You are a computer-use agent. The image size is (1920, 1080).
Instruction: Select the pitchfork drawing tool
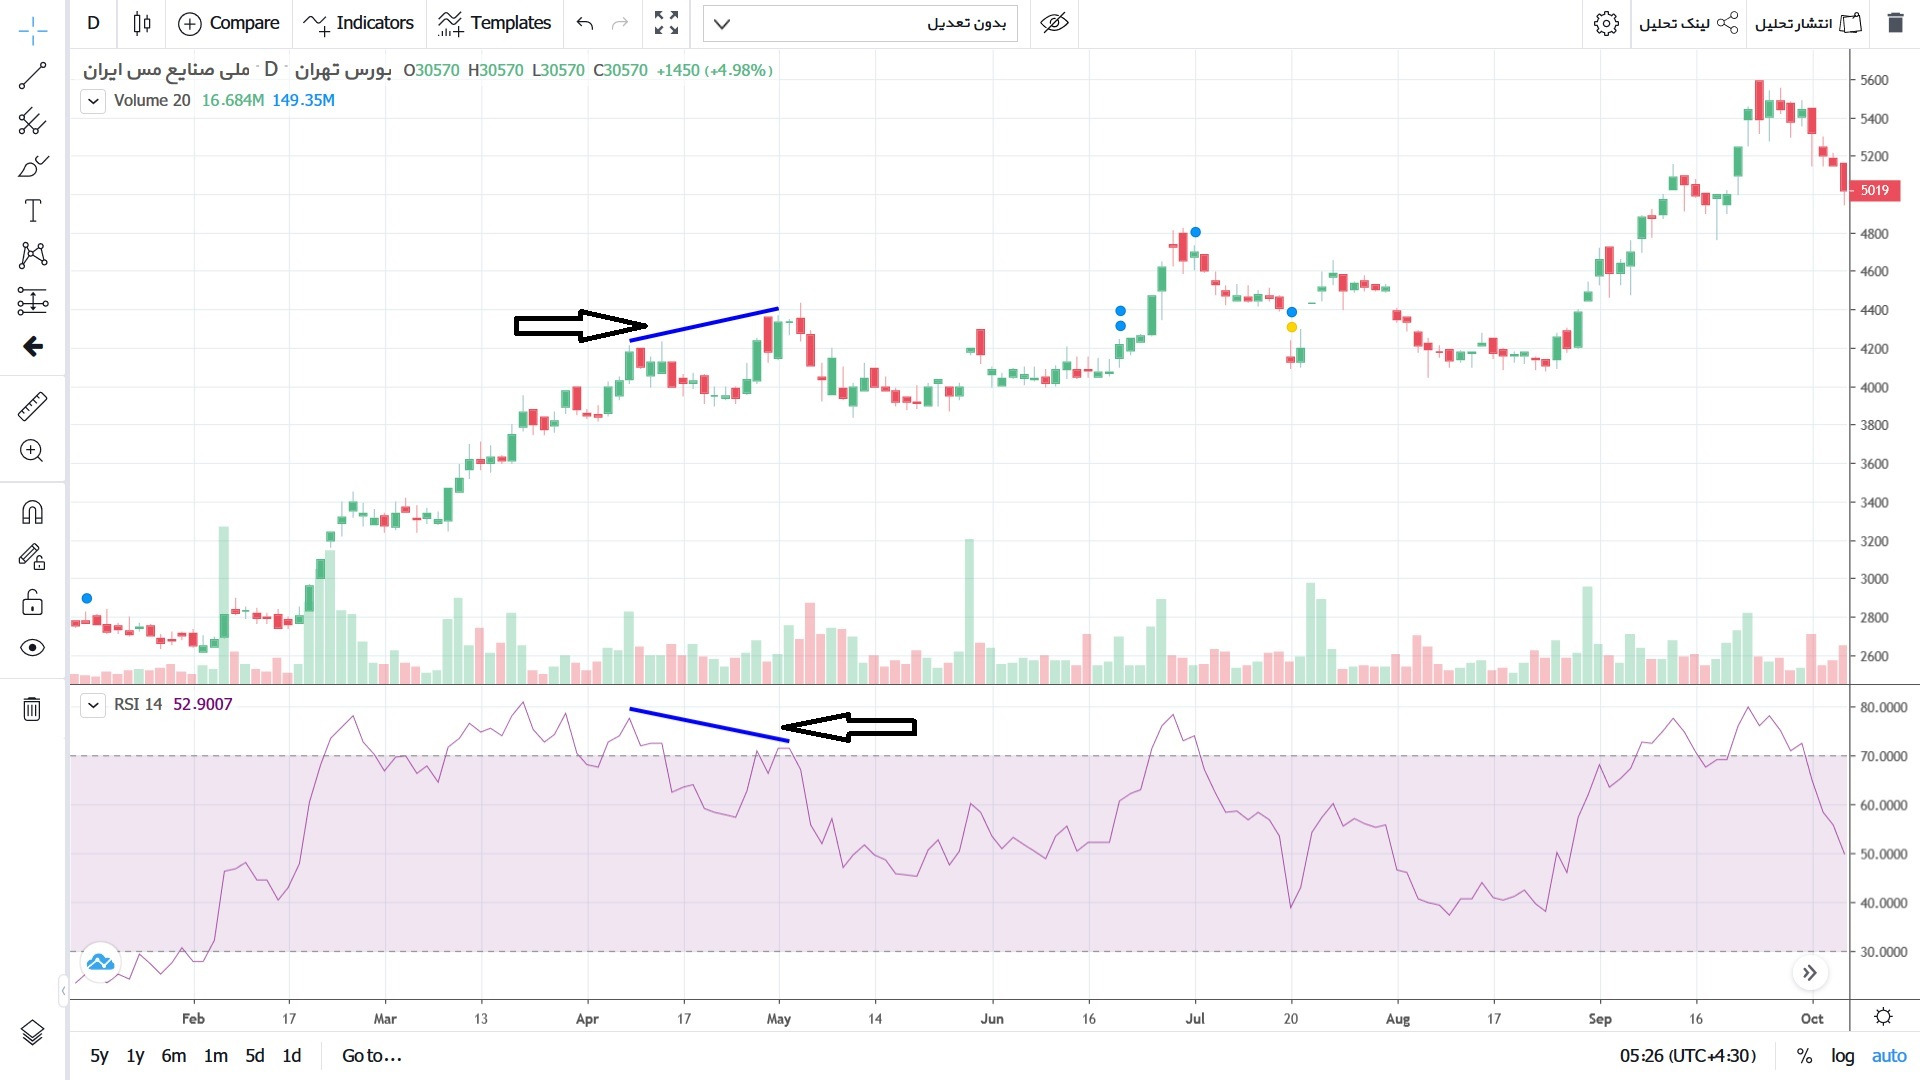coord(32,121)
